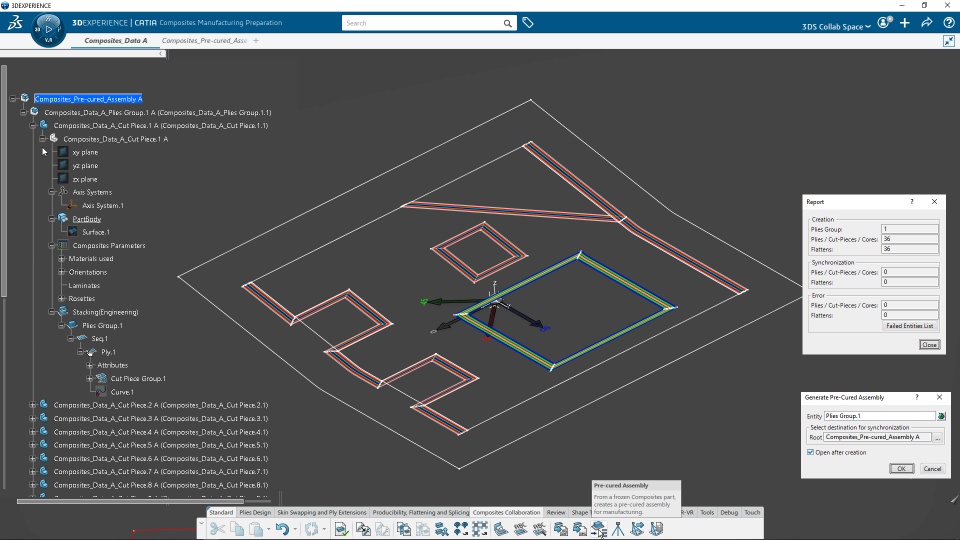Screen dimensions: 960x540
Task: Click the Report dialog help question mark
Action: [x=912, y=201]
